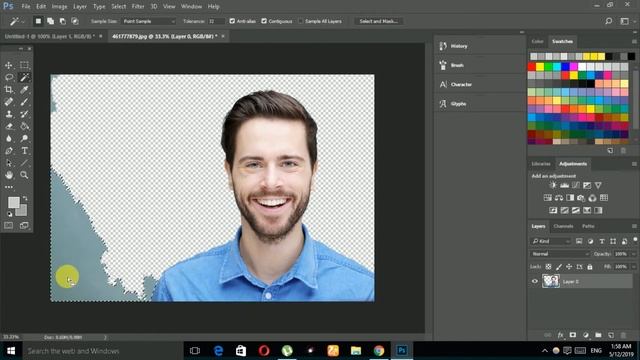Select the Move tool
640x360 pixels.
point(9,65)
